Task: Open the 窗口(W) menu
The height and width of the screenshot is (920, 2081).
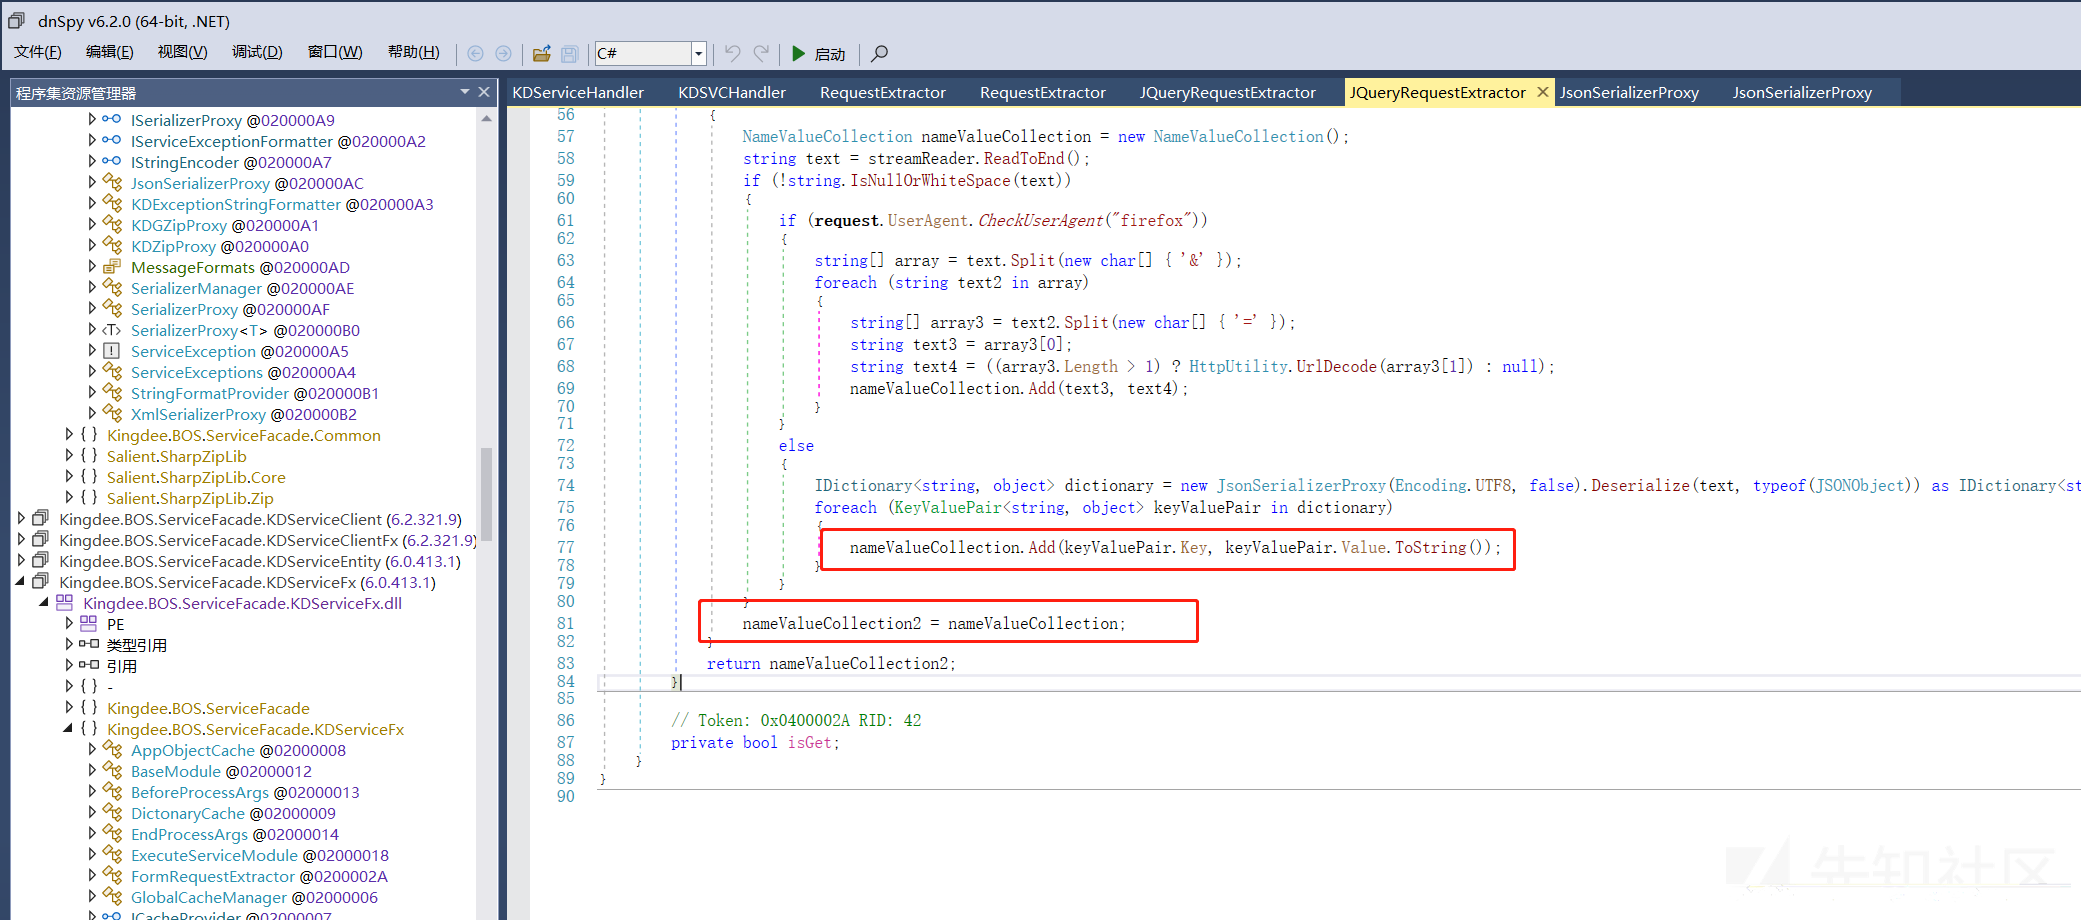Action: tap(335, 52)
